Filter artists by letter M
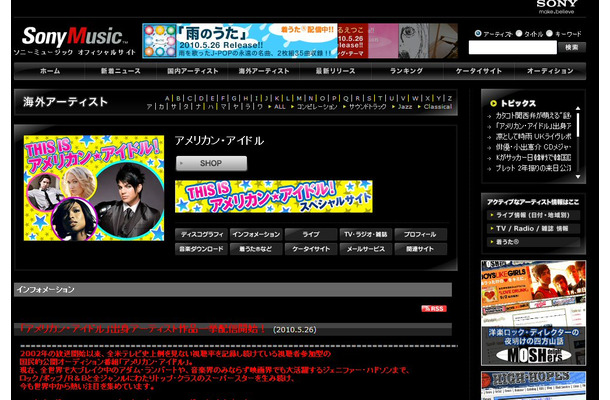Viewport: 610px width, 400px height. coord(299,98)
